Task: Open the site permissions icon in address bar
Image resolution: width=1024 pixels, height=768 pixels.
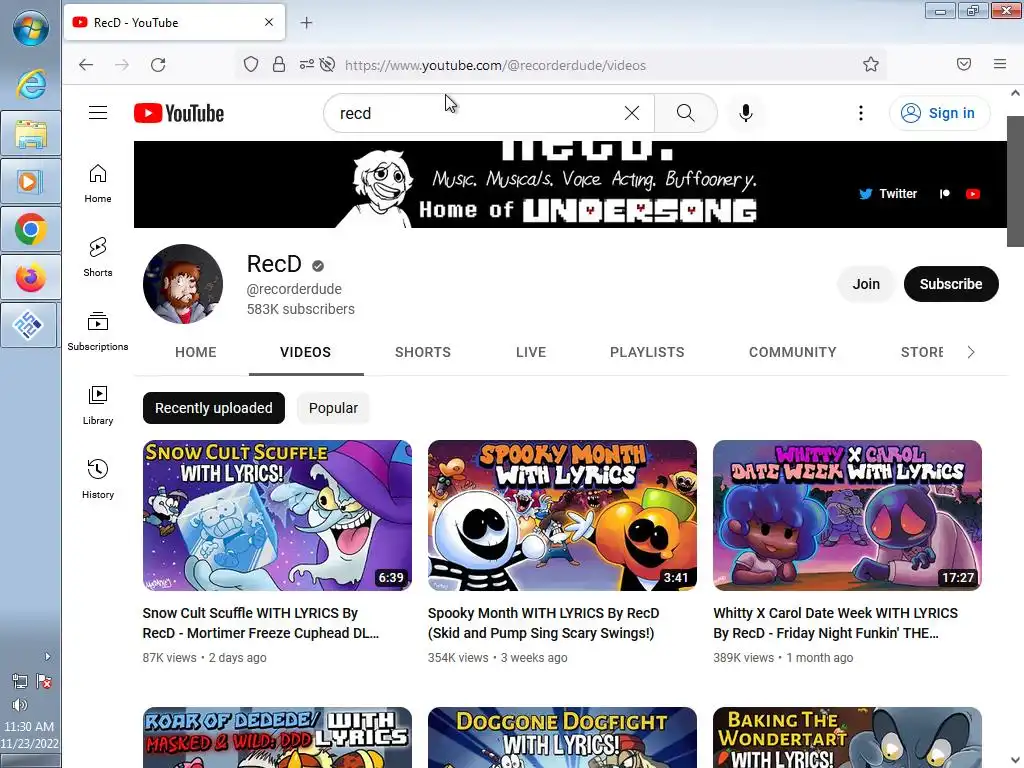Action: (306, 64)
